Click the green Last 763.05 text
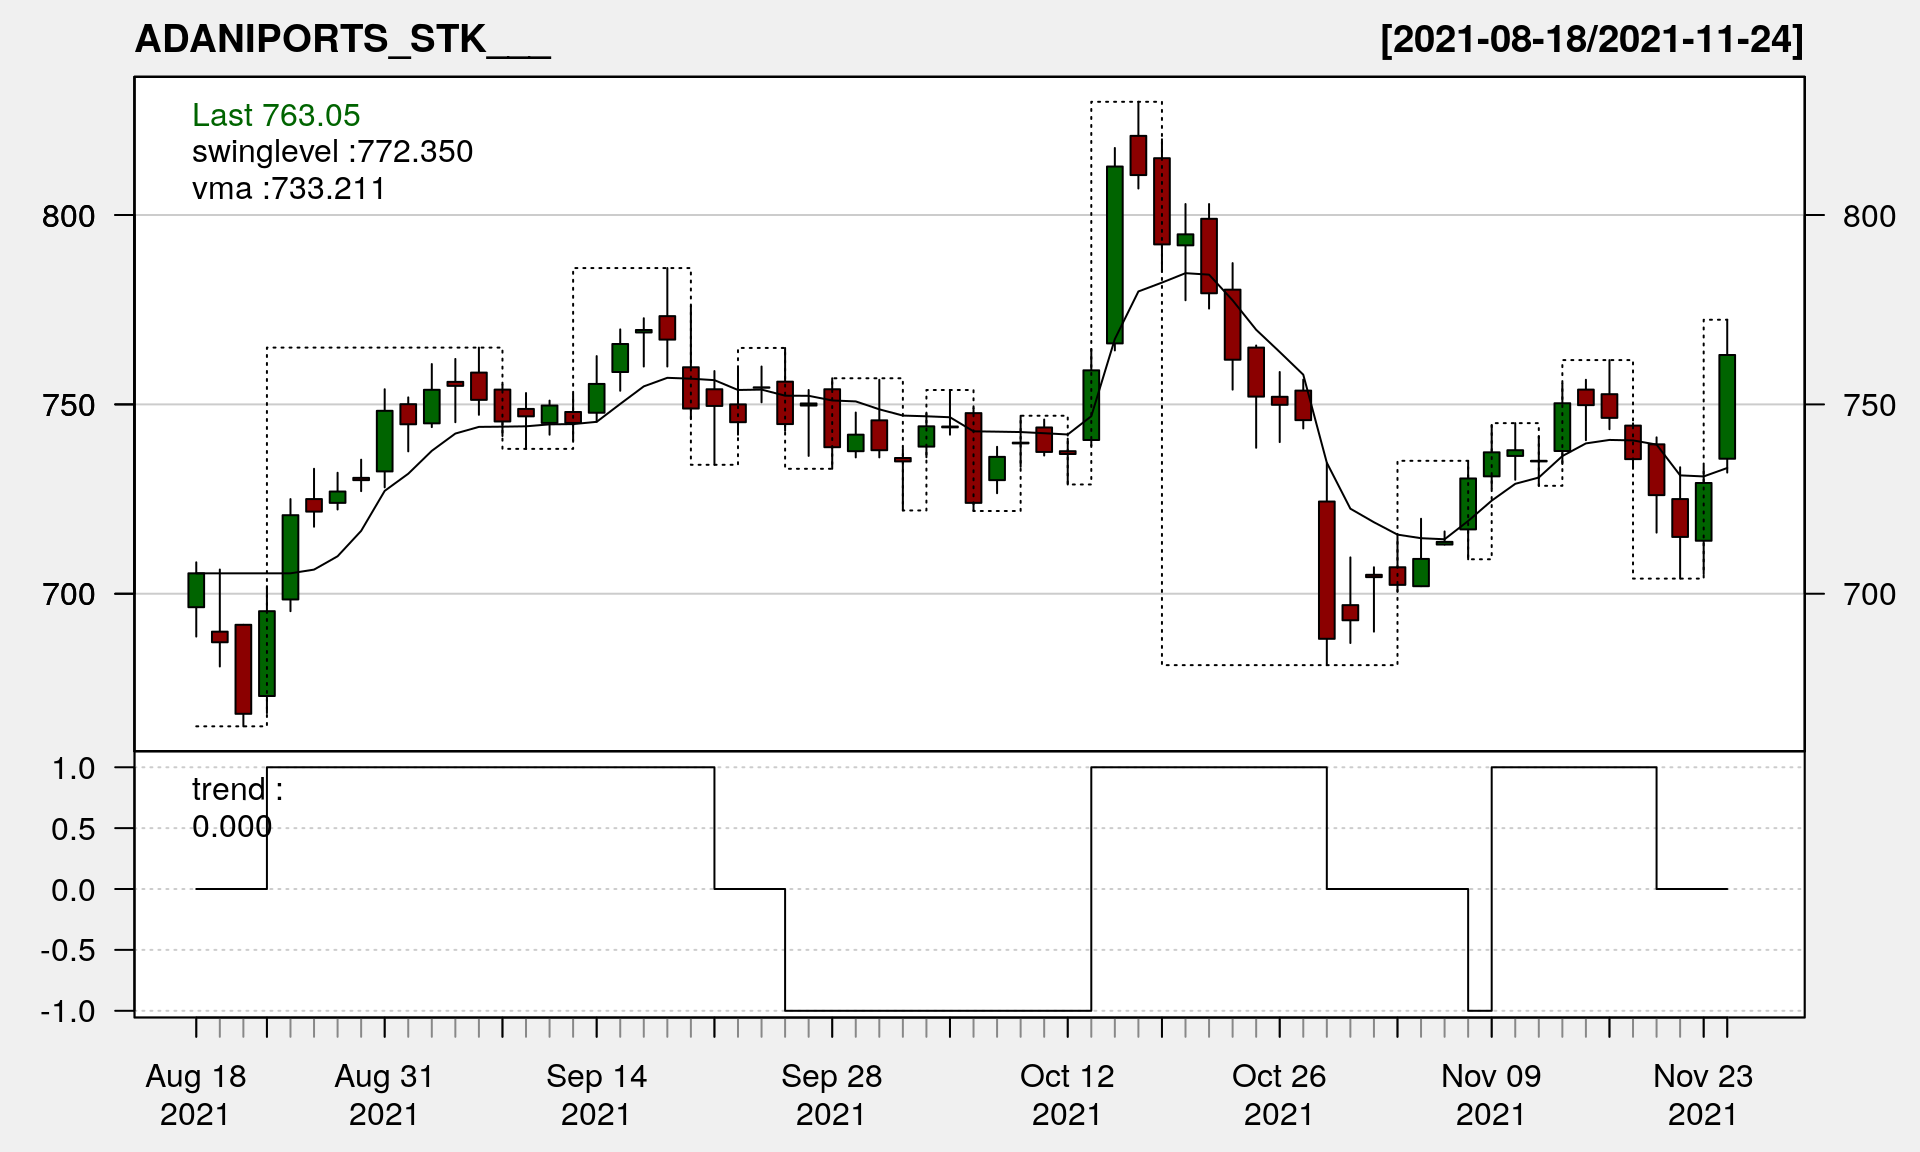Viewport: 1920px width, 1152px height. tap(276, 115)
